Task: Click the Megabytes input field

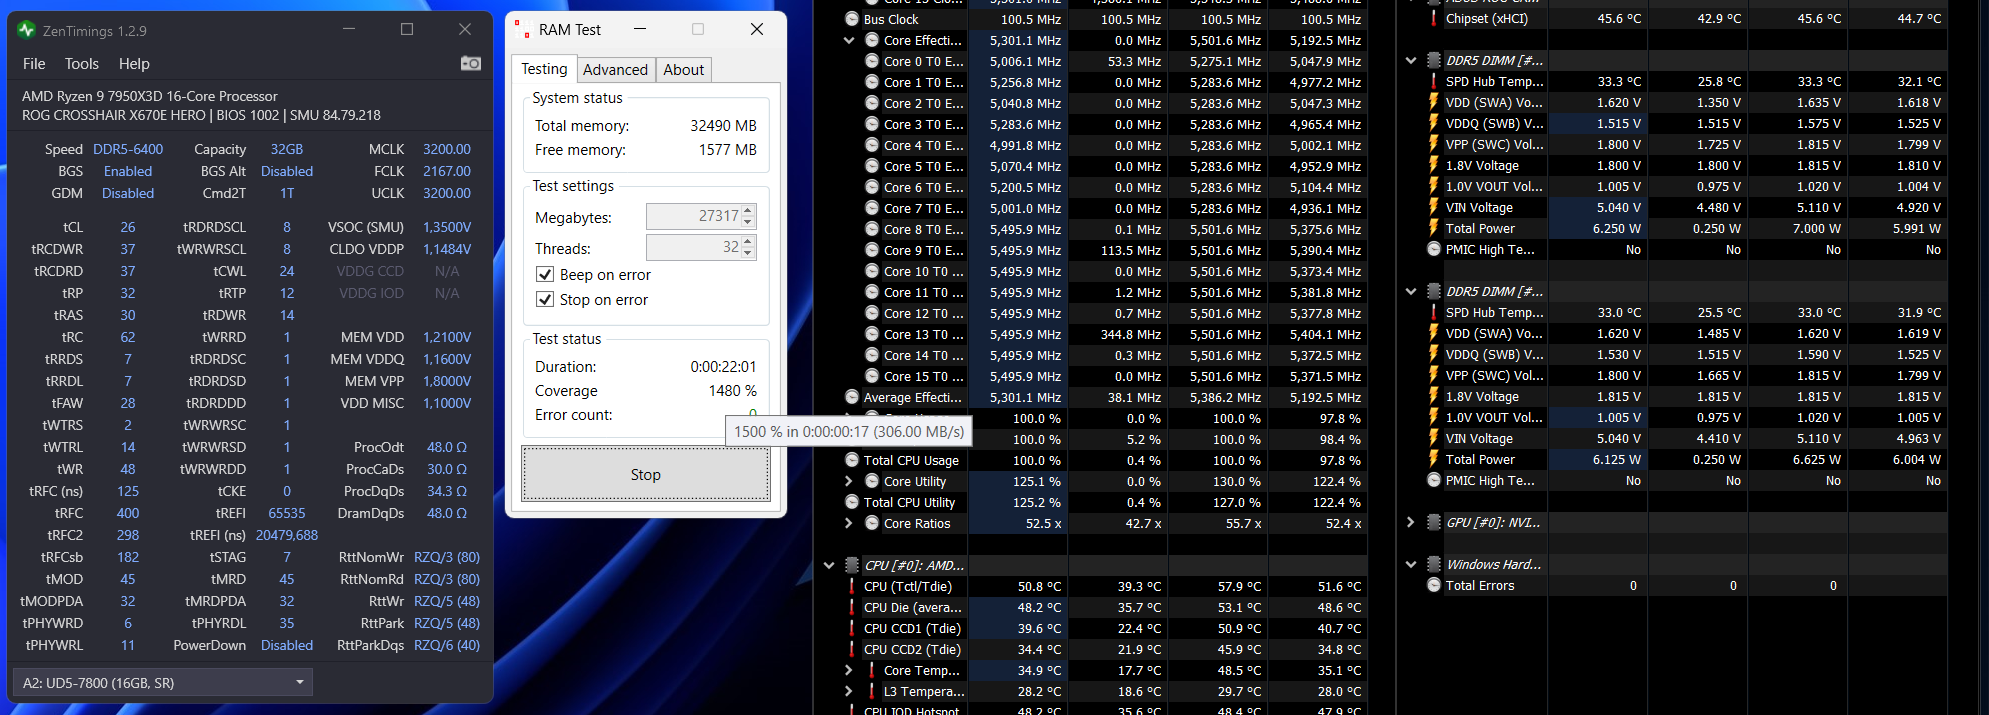Action: pyautogui.click(x=693, y=217)
